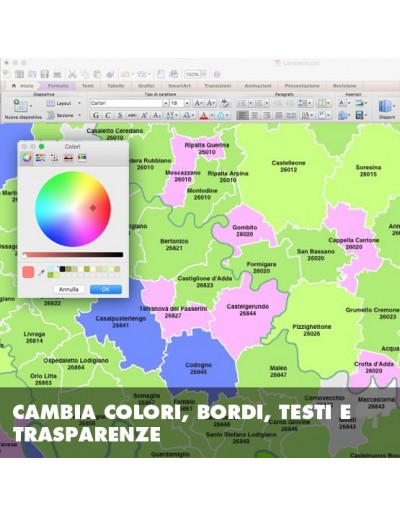Confirm color with the OK button

pos(106,289)
